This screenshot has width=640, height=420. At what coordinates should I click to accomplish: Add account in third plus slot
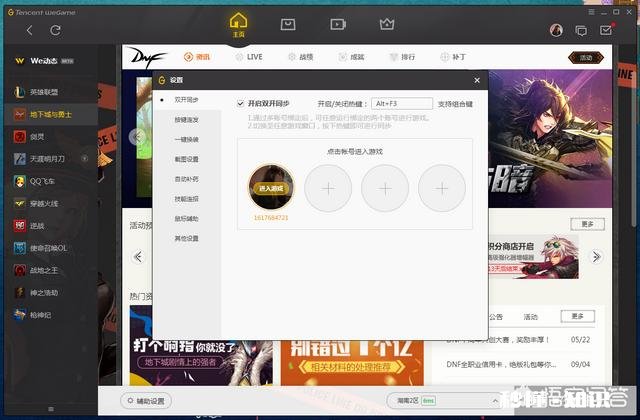coord(385,188)
